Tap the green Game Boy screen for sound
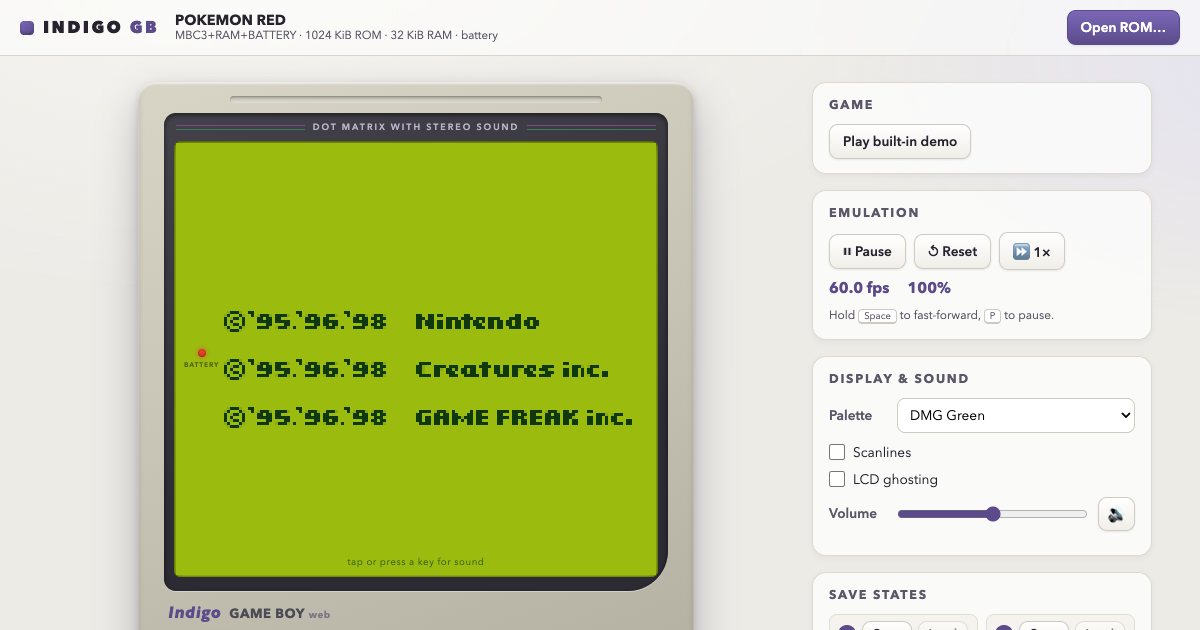 [416, 359]
